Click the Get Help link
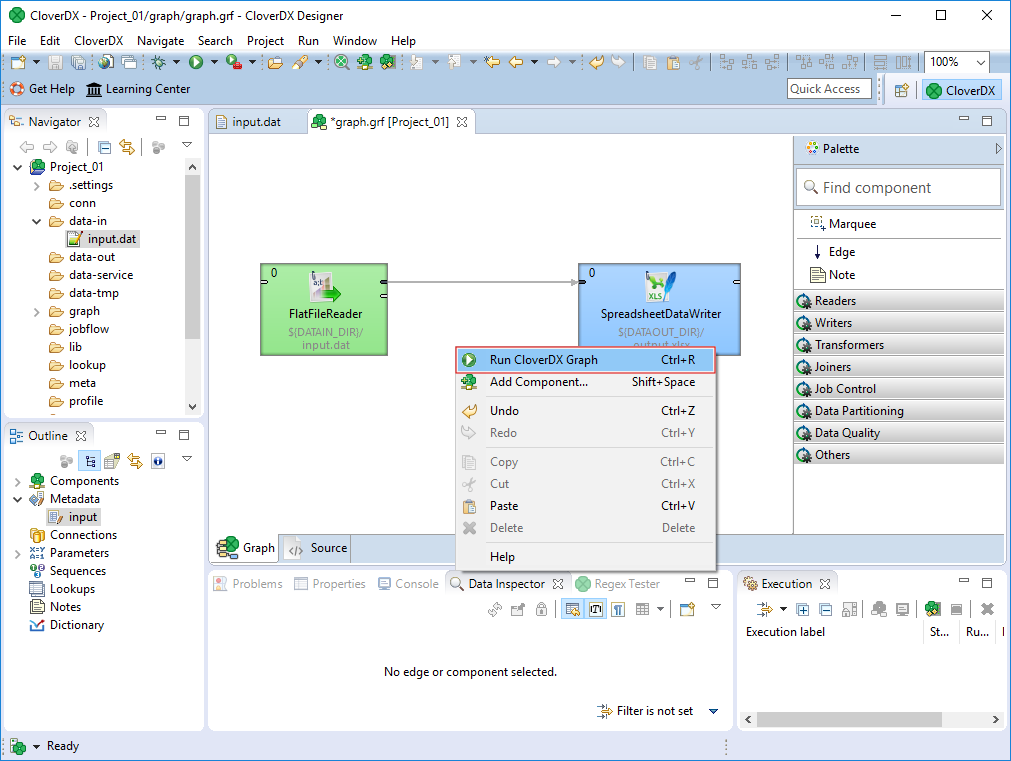Screen dimensions: 1011x761 (x=42, y=89)
